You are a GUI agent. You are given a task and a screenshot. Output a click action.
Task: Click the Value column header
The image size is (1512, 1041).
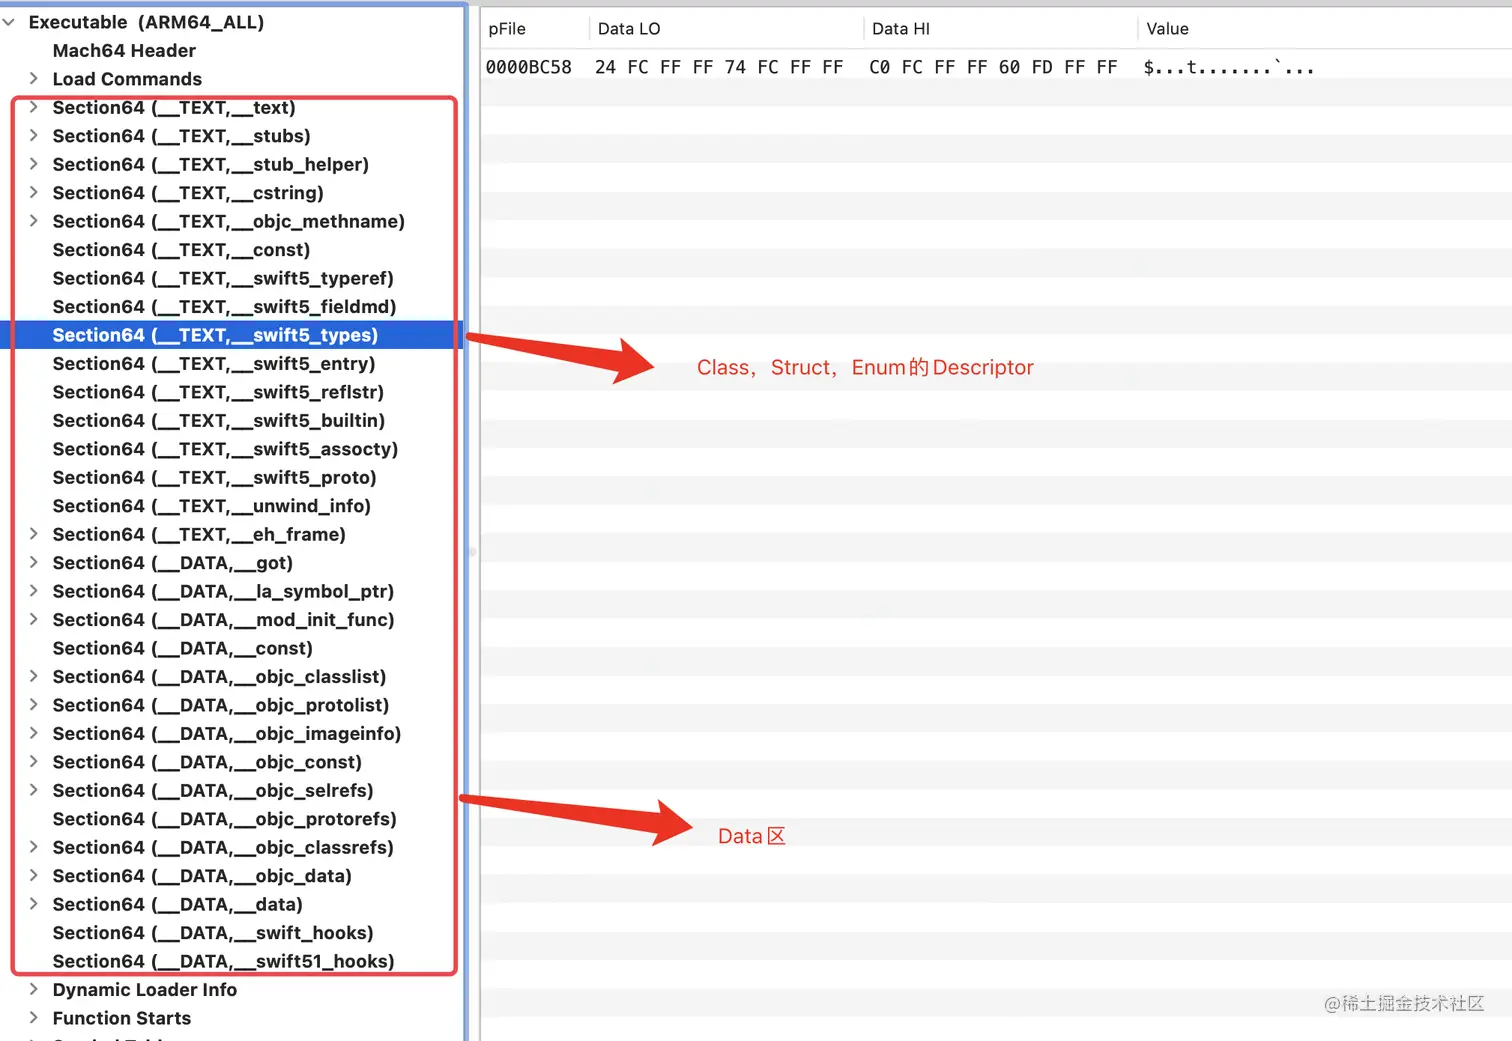click(x=1324, y=29)
